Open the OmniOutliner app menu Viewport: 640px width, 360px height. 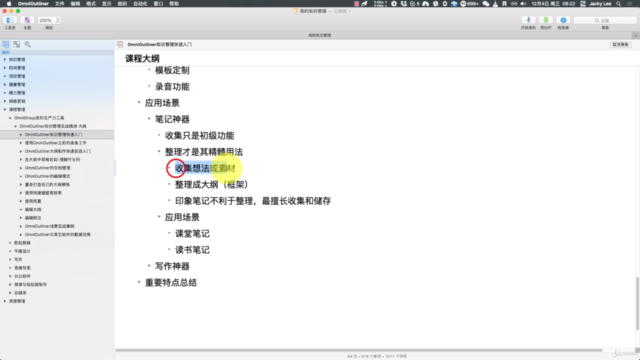click(x=33, y=4)
